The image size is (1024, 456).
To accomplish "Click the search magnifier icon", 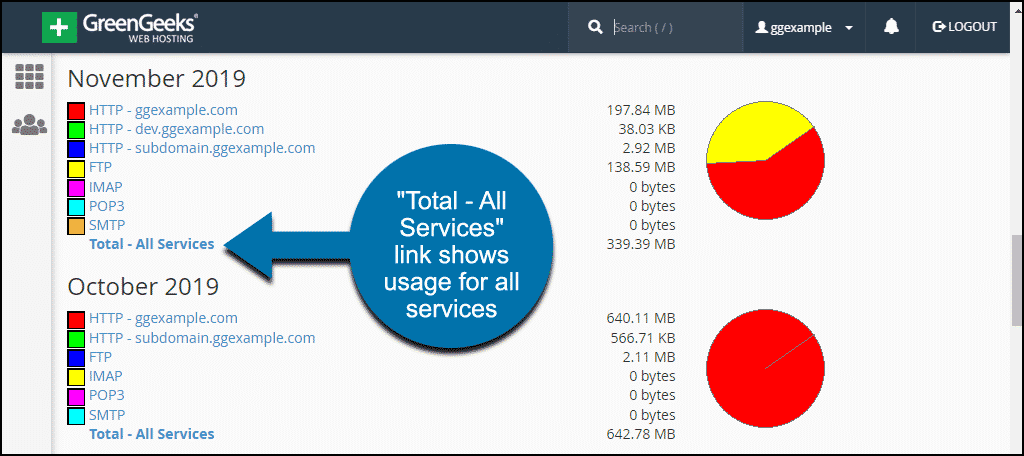I will click(x=595, y=27).
